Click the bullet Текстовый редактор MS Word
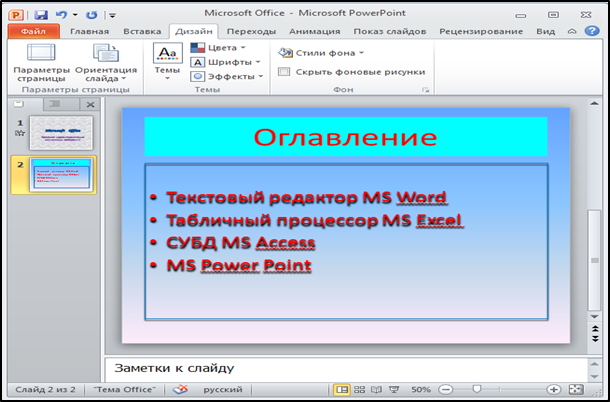 pos(307,198)
